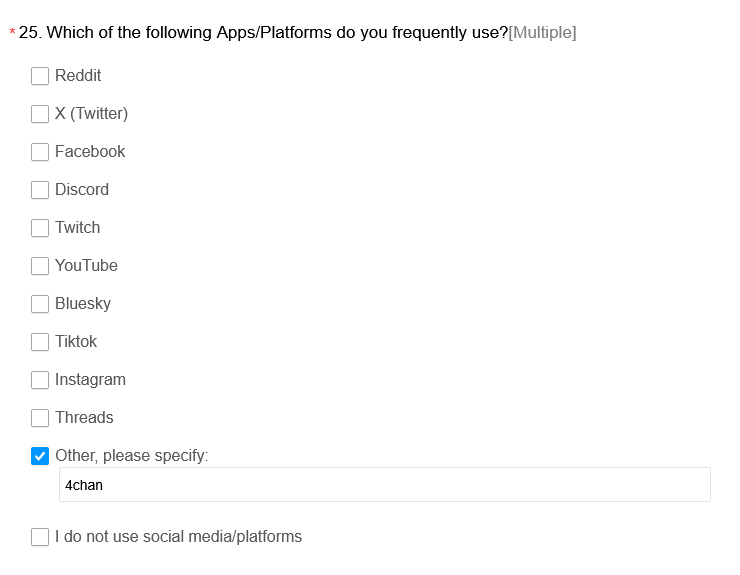Mark the Bluesky checkbox
Viewport: 740px width, 575px height.
(40, 304)
